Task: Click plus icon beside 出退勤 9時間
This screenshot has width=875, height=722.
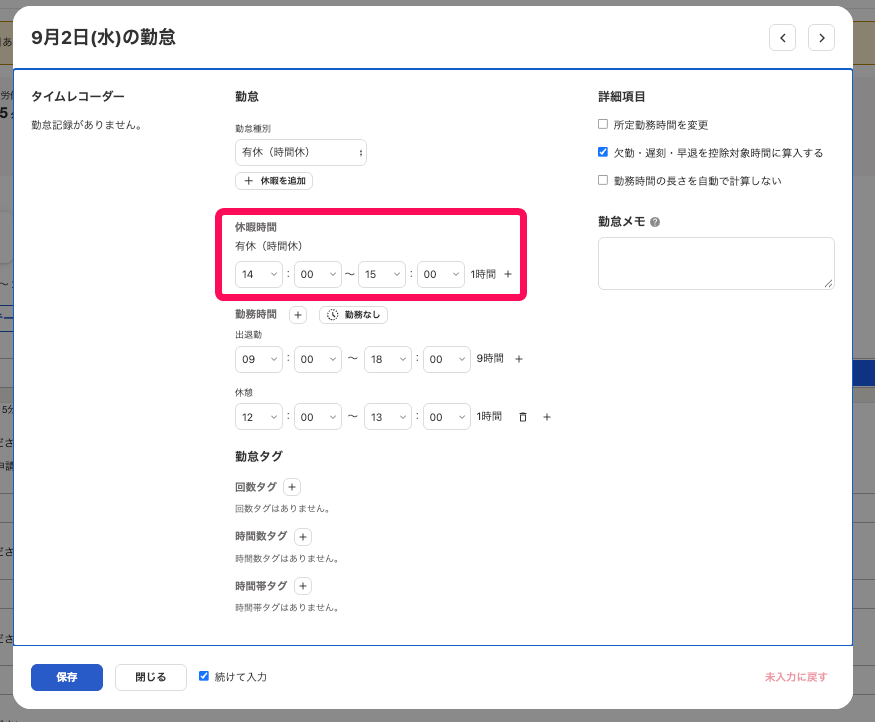Action: [x=519, y=359]
